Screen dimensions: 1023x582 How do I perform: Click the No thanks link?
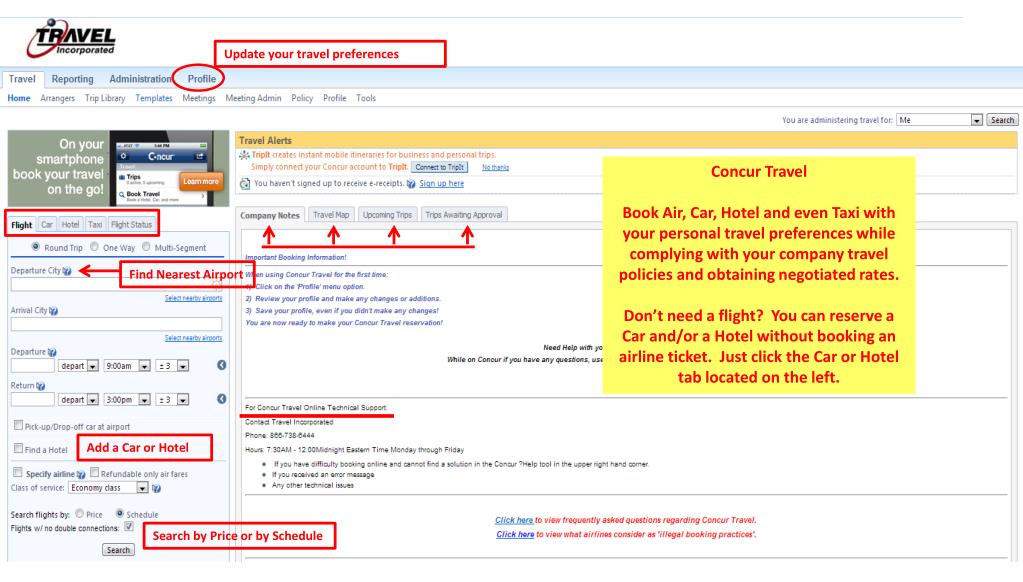point(495,168)
